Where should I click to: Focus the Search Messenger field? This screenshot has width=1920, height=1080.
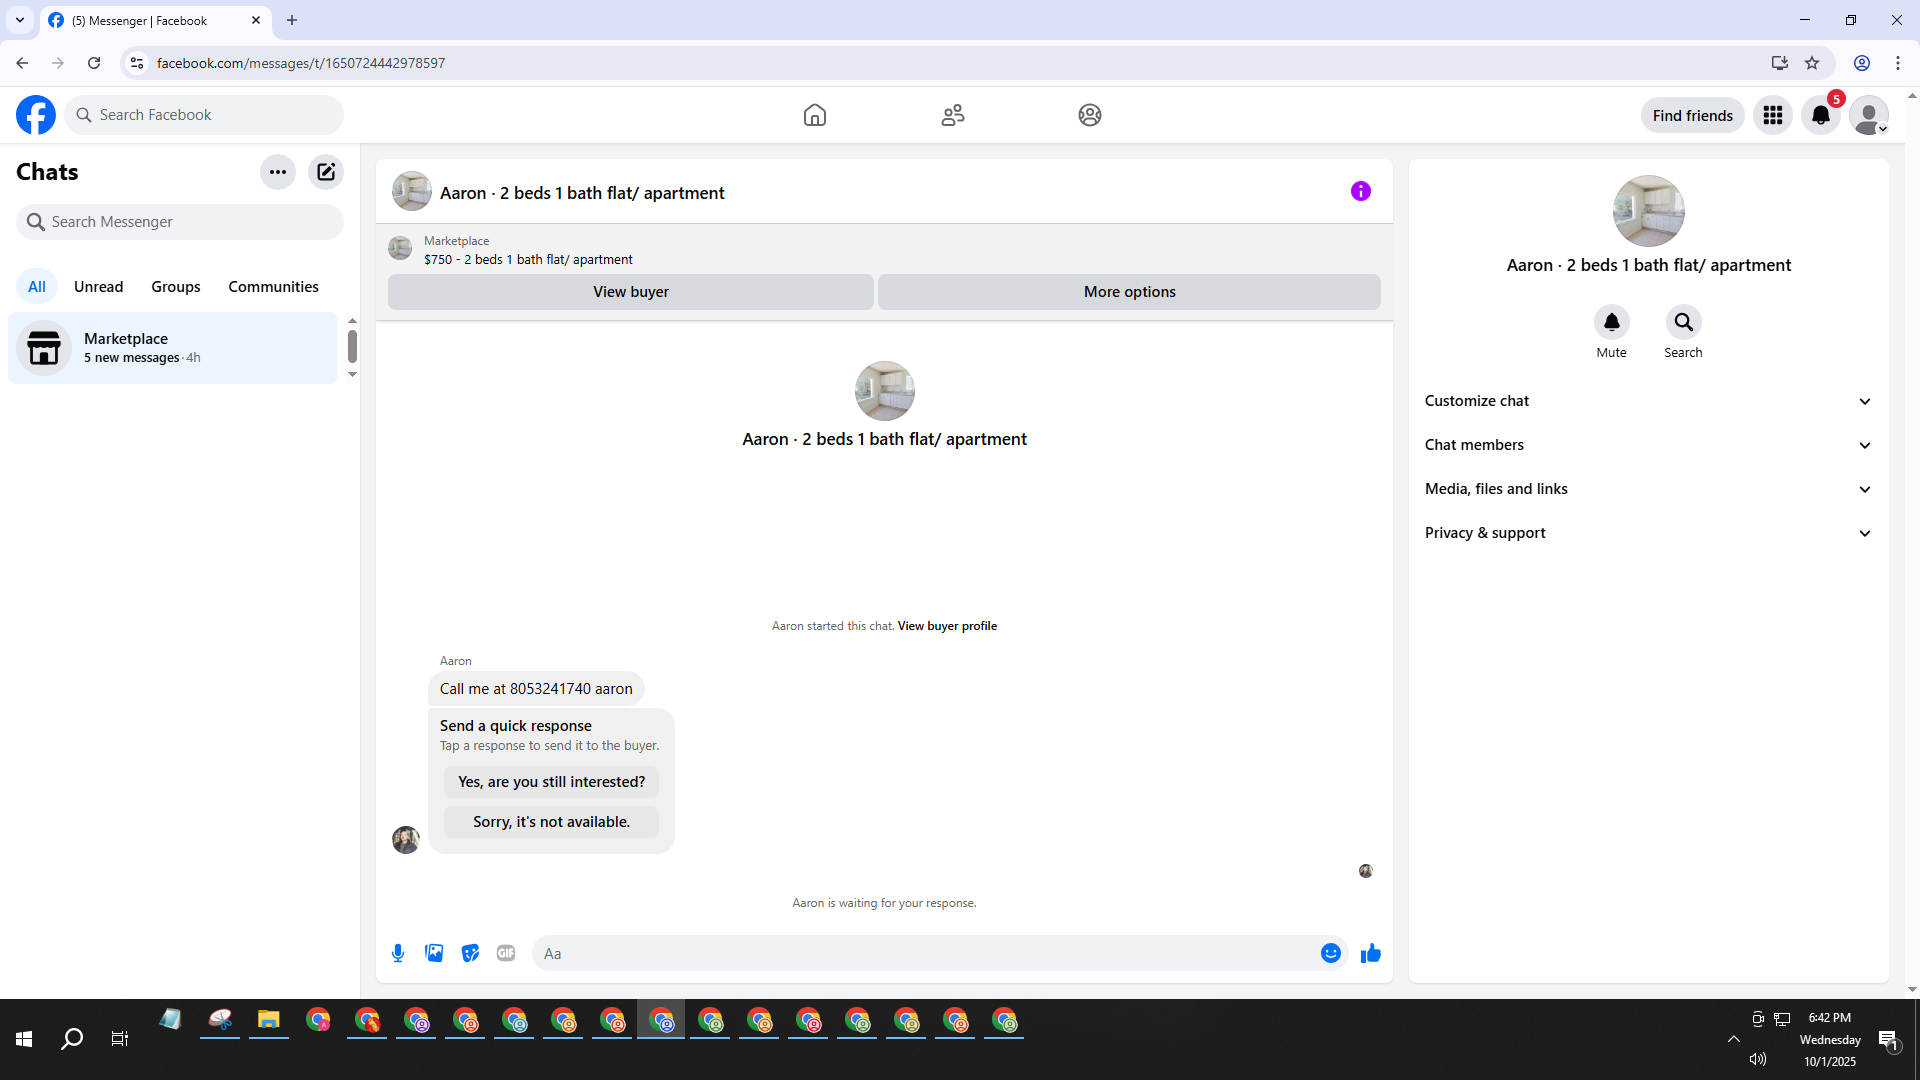[x=180, y=222]
